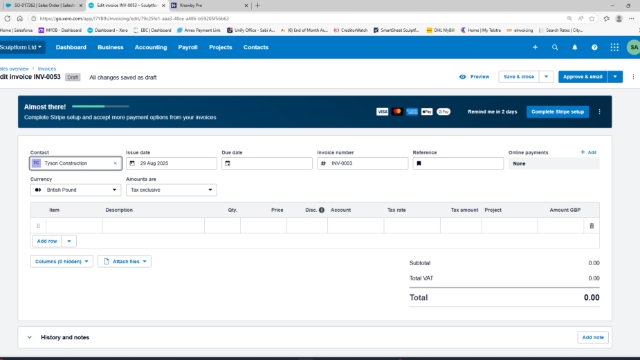This screenshot has height=360, width=640.
Task: Click the Invoice number field
Action: coord(362,163)
